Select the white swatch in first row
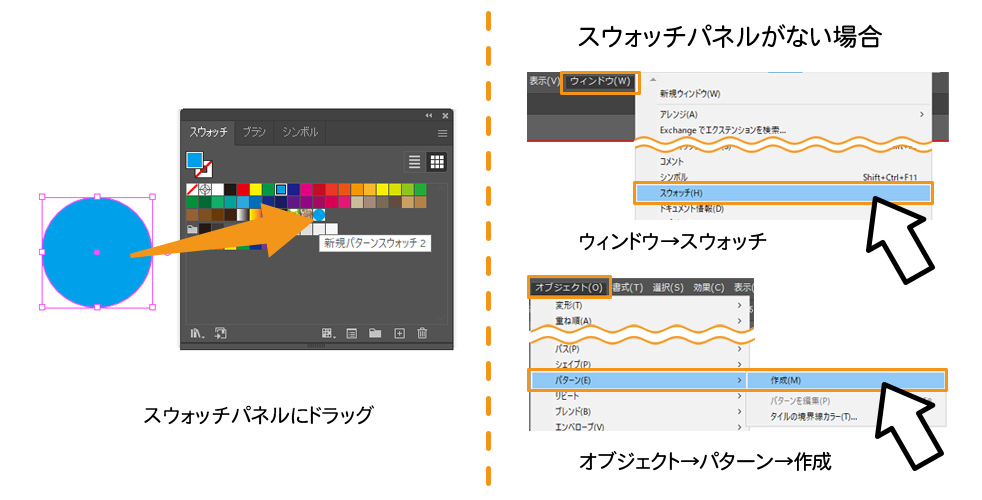Screen dimensions: 982x500 point(217,189)
